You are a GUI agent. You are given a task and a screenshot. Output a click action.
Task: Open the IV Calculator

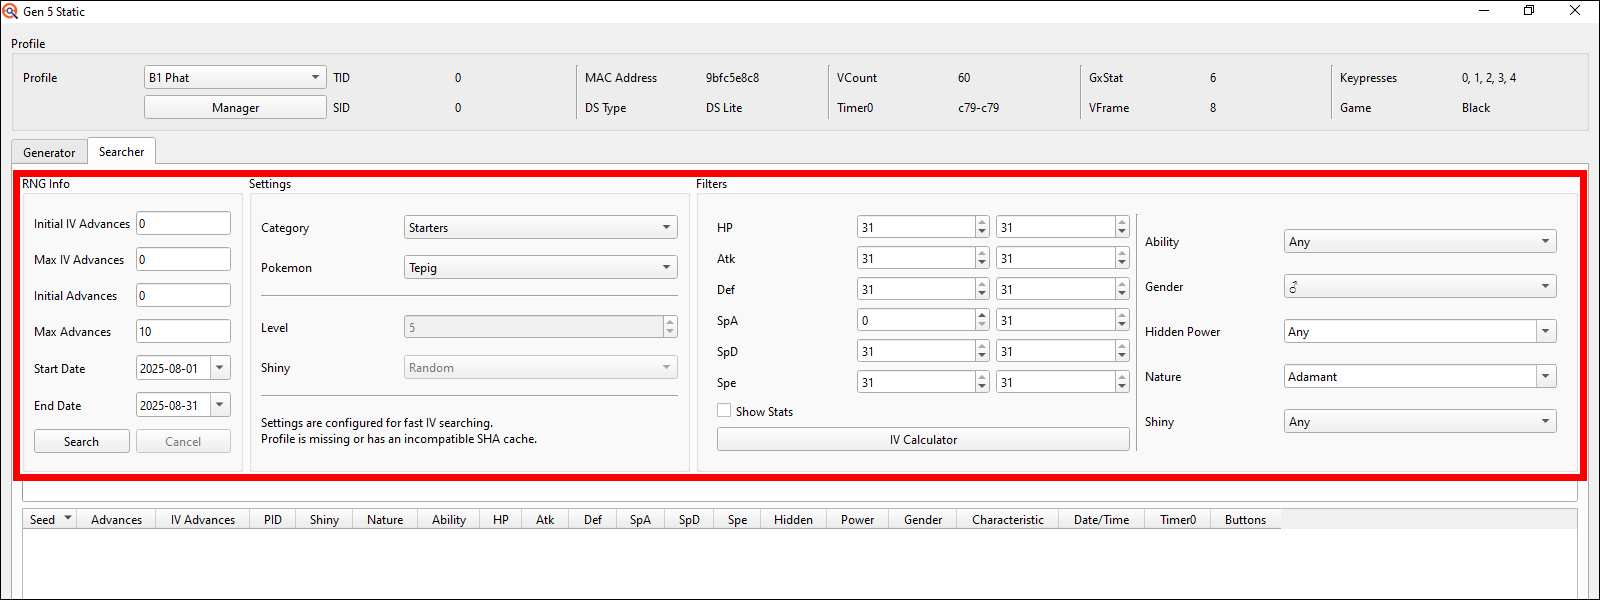[x=923, y=439]
